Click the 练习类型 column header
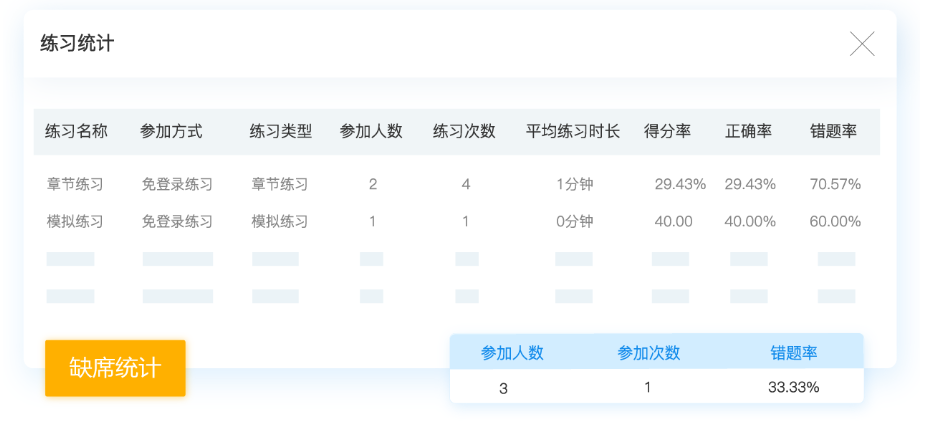 281,131
